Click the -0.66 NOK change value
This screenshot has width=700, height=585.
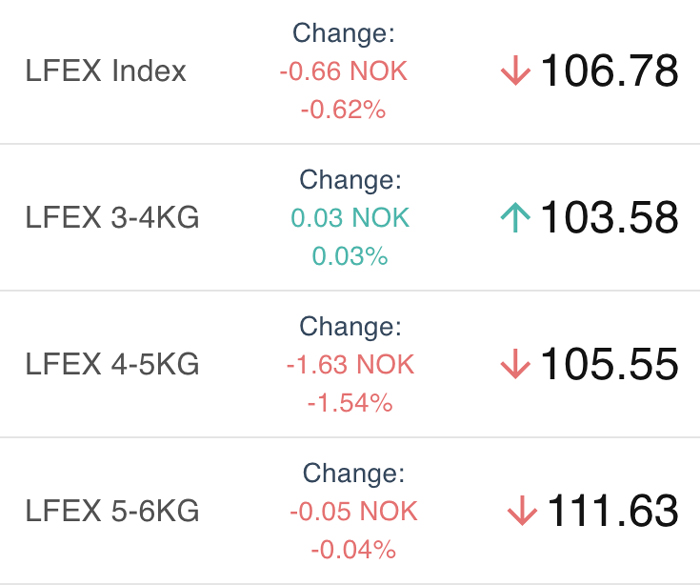click(343, 71)
